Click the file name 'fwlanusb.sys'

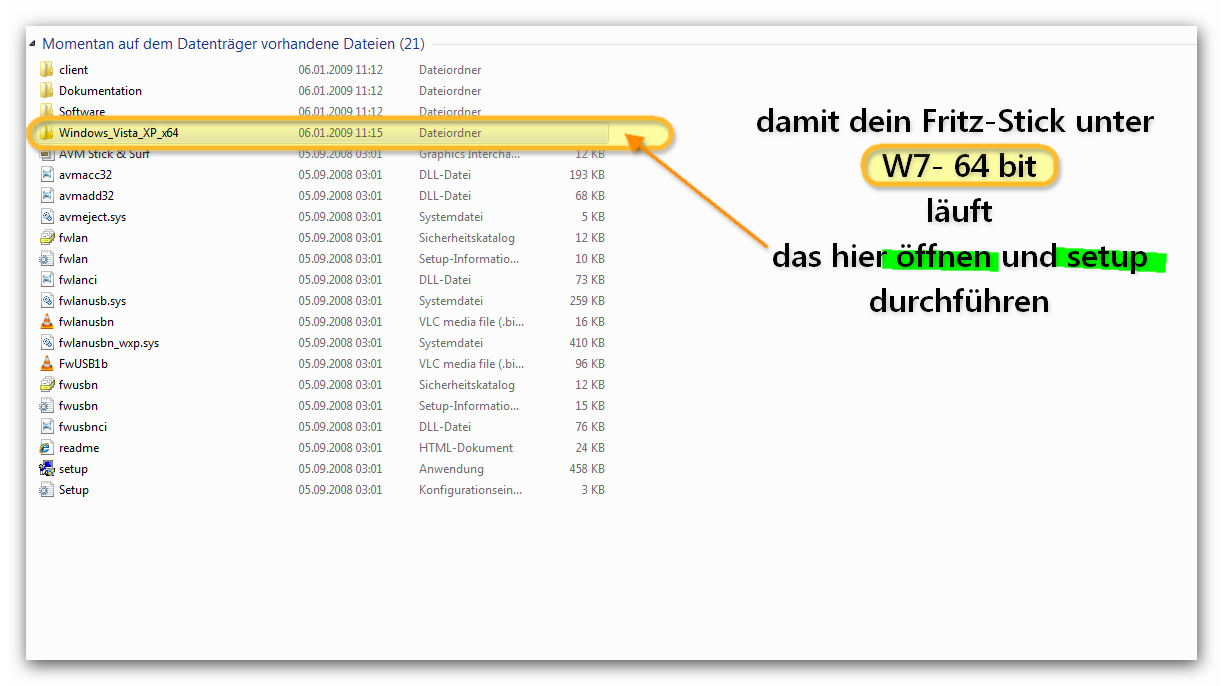tap(92, 301)
